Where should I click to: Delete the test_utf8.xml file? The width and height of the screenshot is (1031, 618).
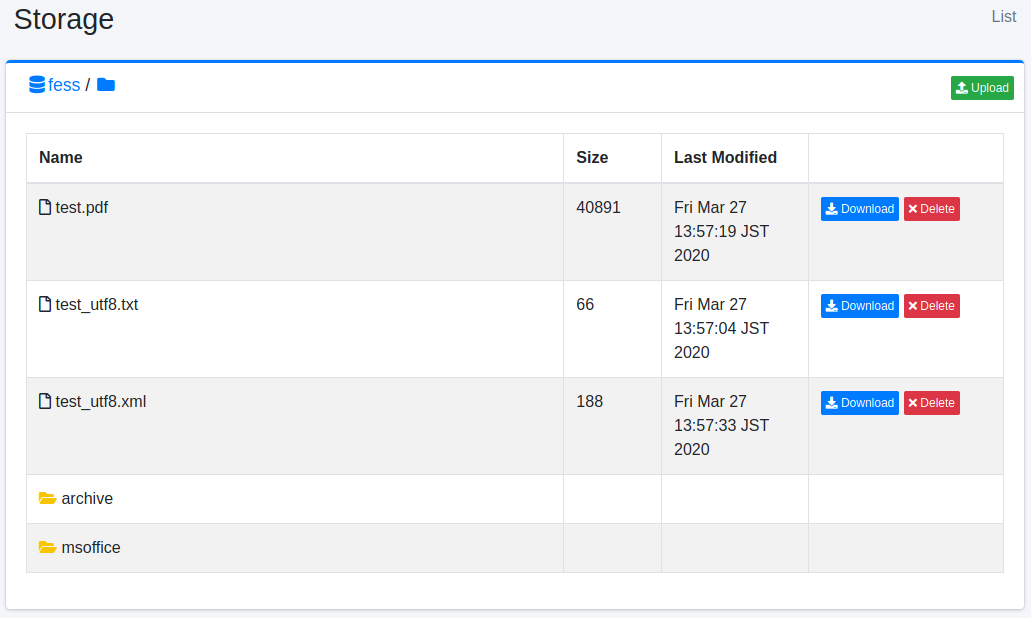pos(931,403)
